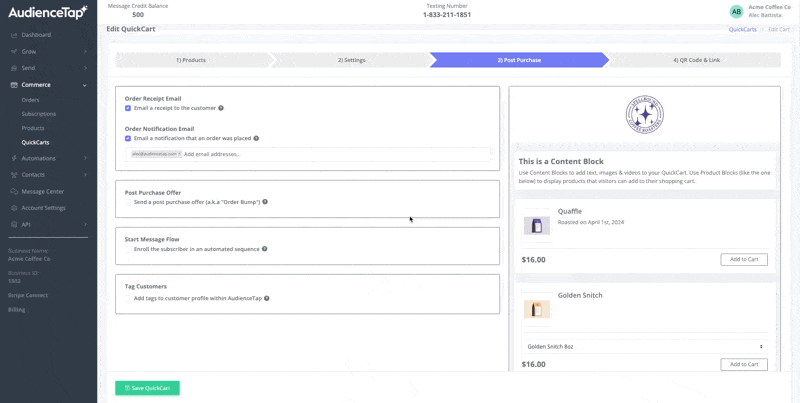Collapse the Commerce menu chevron
This screenshot has width=800, height=403.
click(85, 85)
